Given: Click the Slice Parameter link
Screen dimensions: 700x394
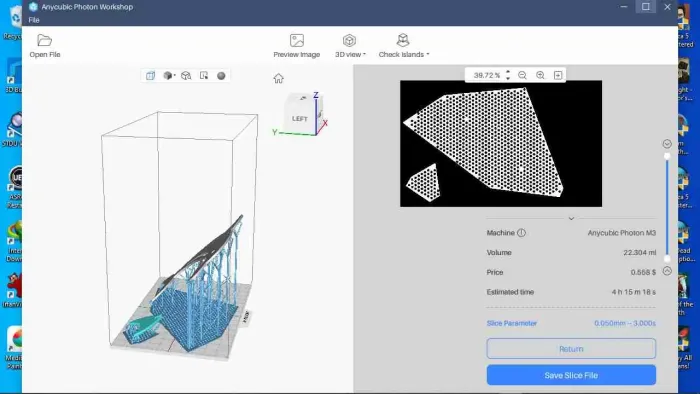Looking at the screenshot, I should pos(512,323).
